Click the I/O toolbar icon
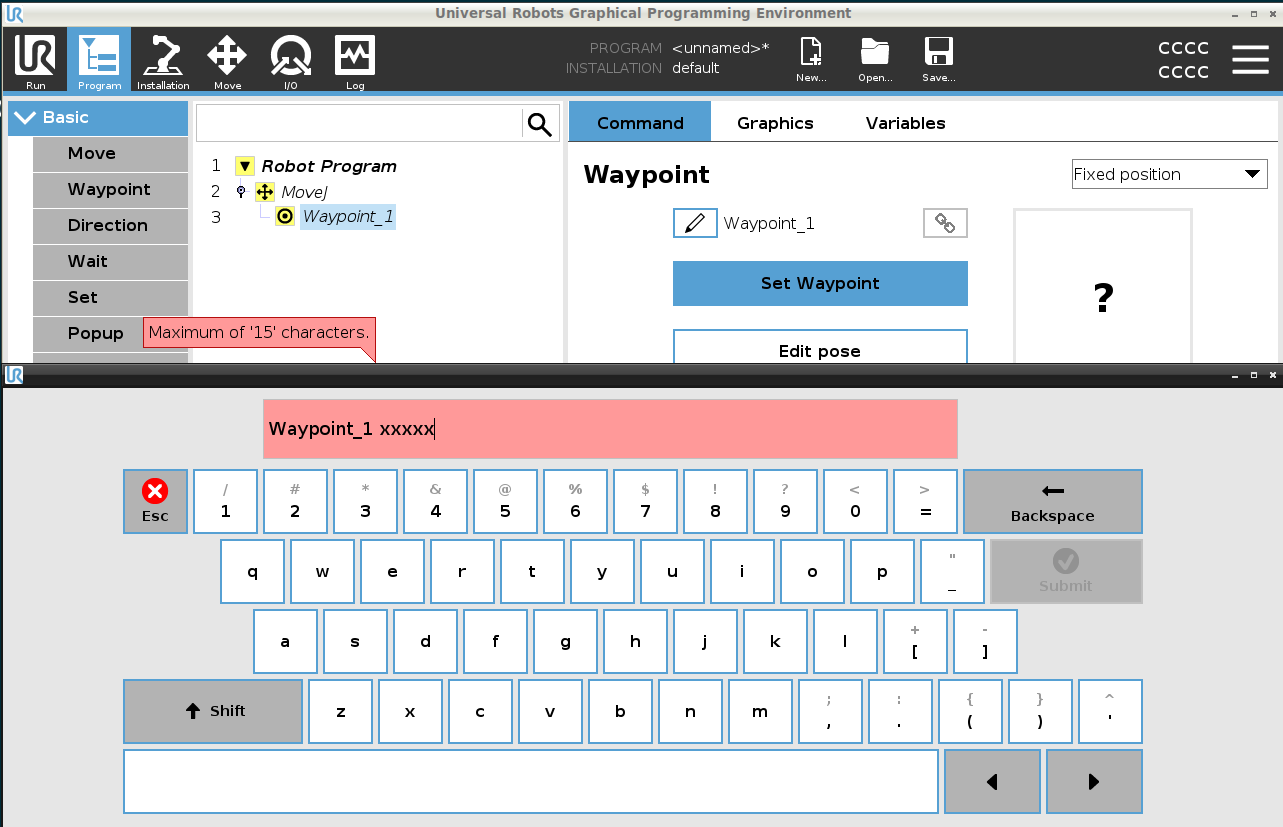1283x827 pixels. pyautogui.click(x=291, y=59)
